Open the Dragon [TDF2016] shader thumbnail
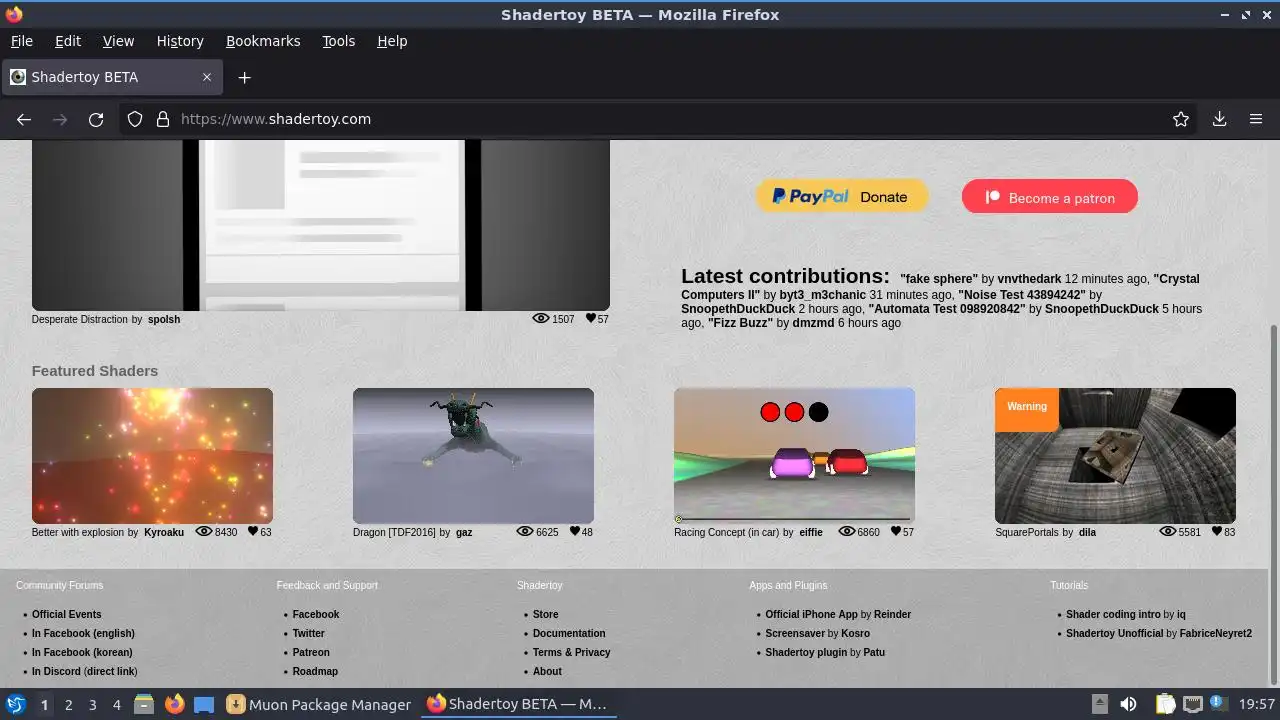This screenshot has height=720, width=1280. [x=473, y=456]
